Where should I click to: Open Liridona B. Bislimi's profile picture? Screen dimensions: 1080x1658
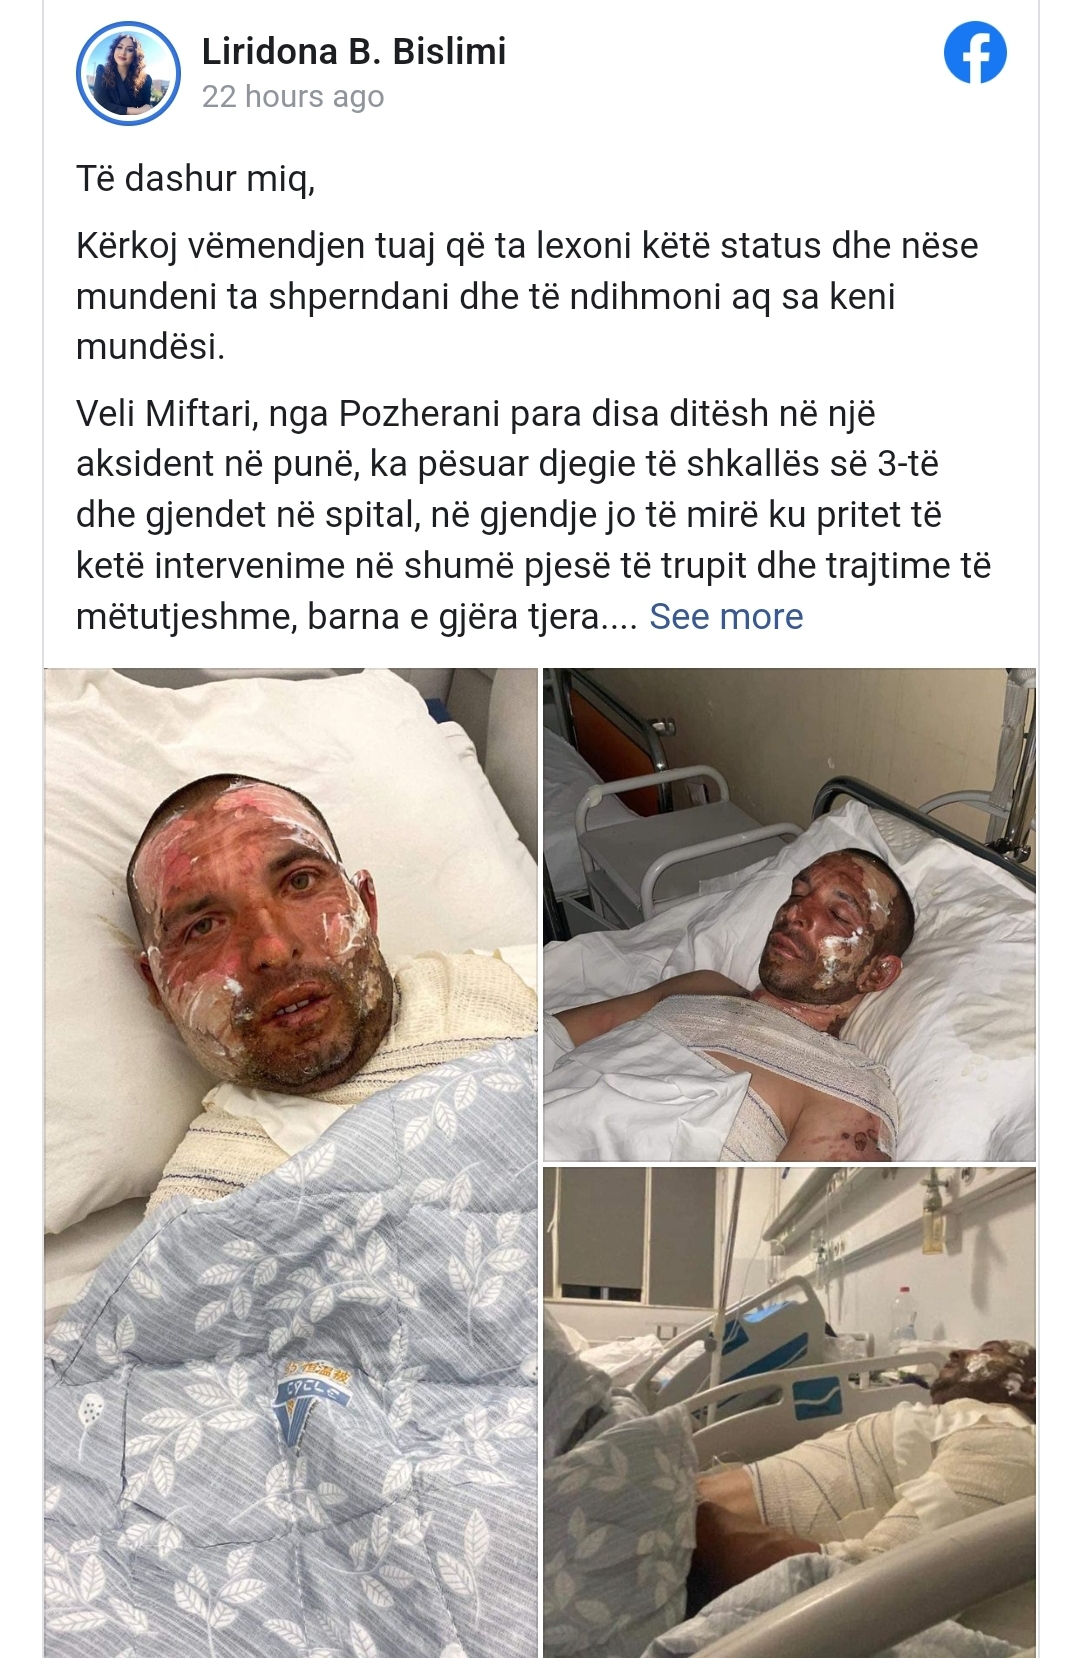click(x=128, y=75)
